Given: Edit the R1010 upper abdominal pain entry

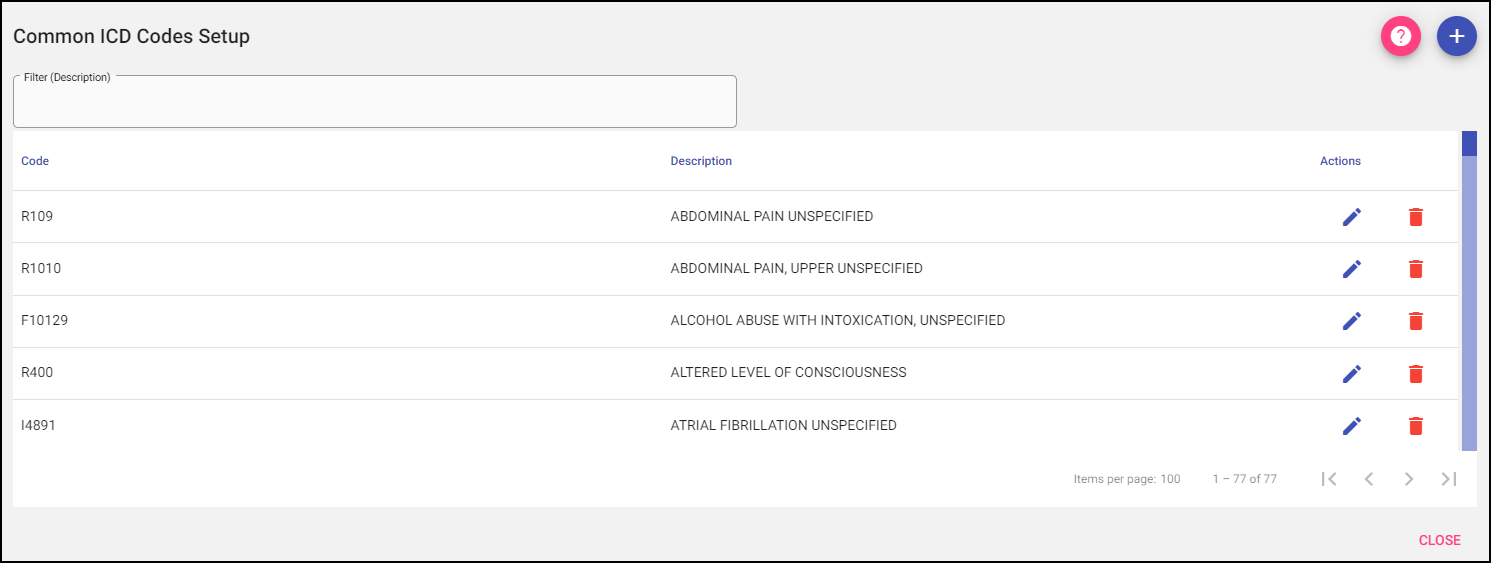Looking at the screenshot, I should (x=1352, y=269).
